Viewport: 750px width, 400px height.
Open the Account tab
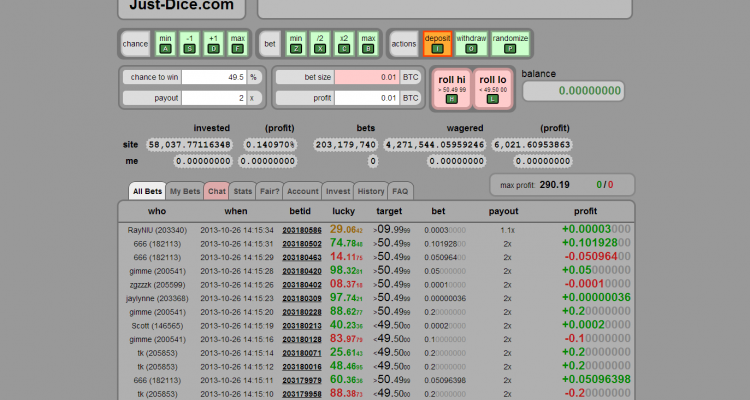302,191
